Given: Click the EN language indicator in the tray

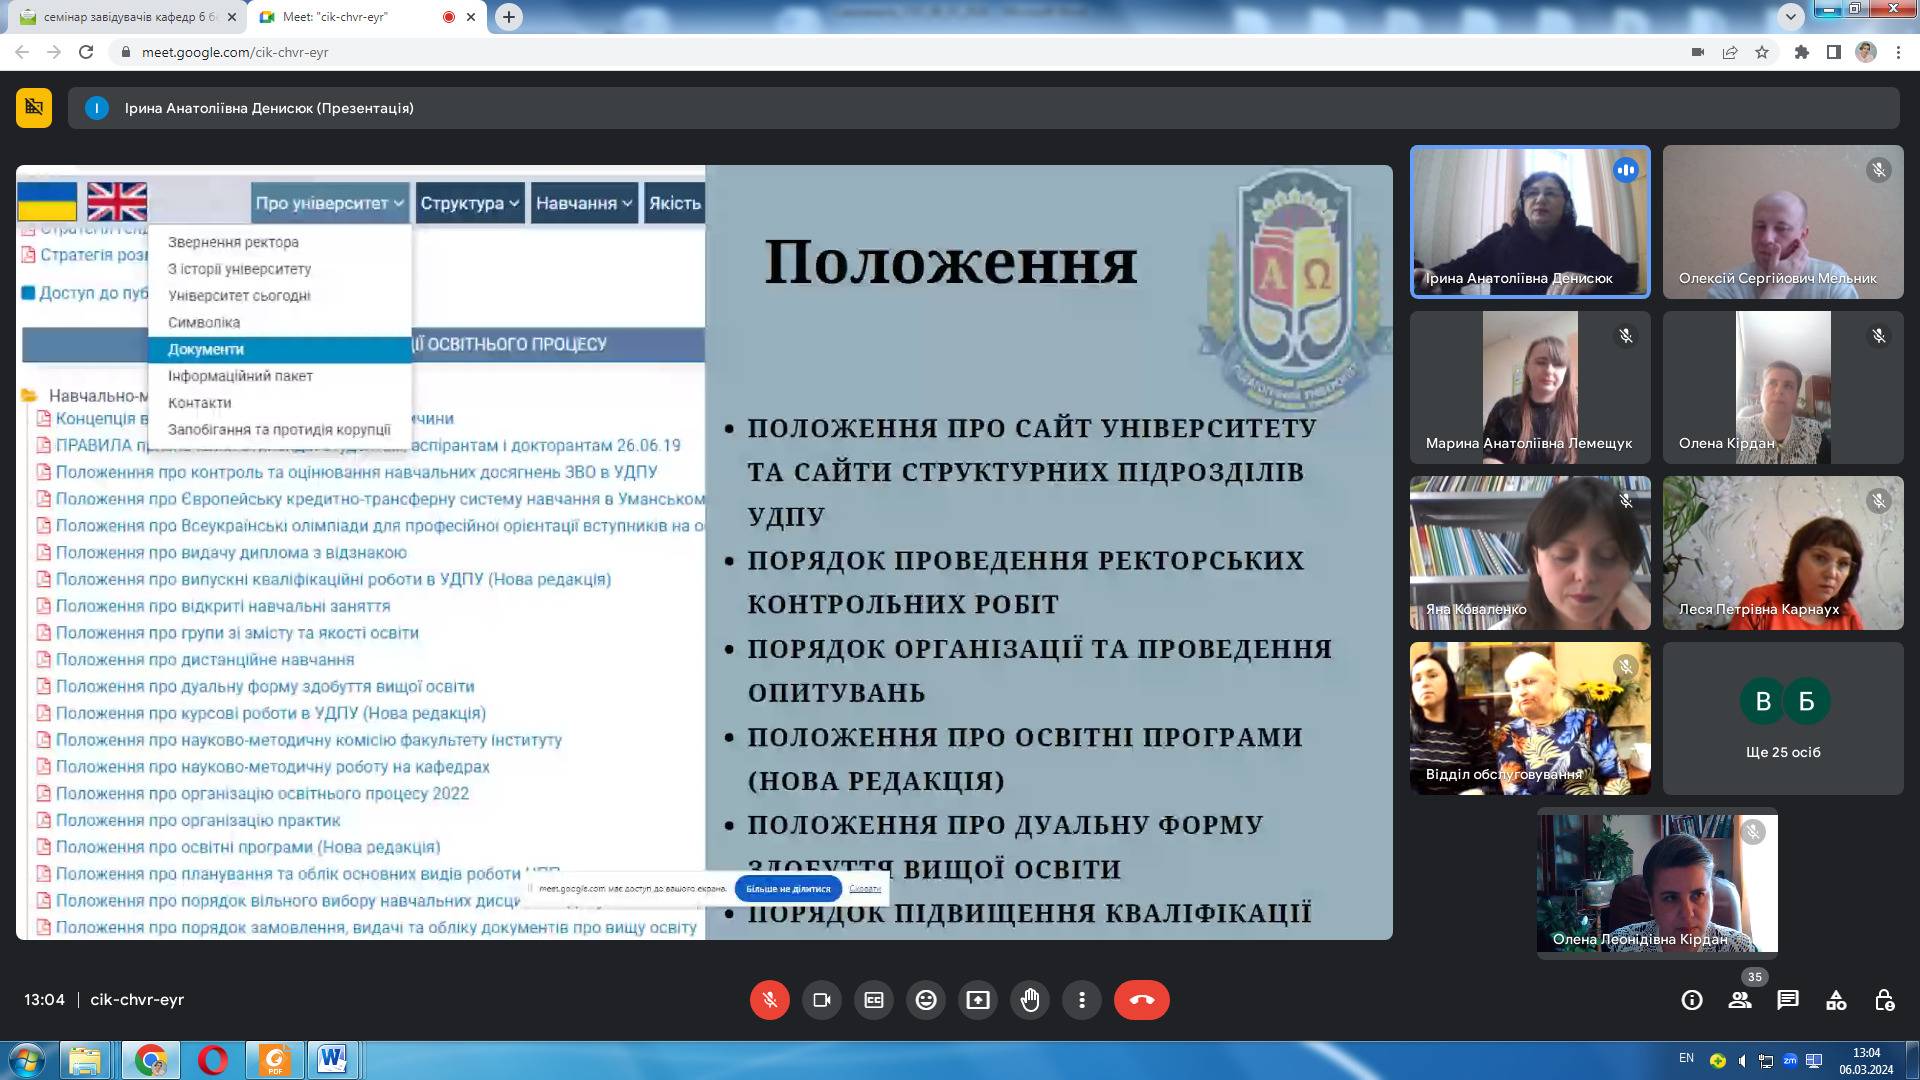Looking at the screenshot, I should 1686,1058.
